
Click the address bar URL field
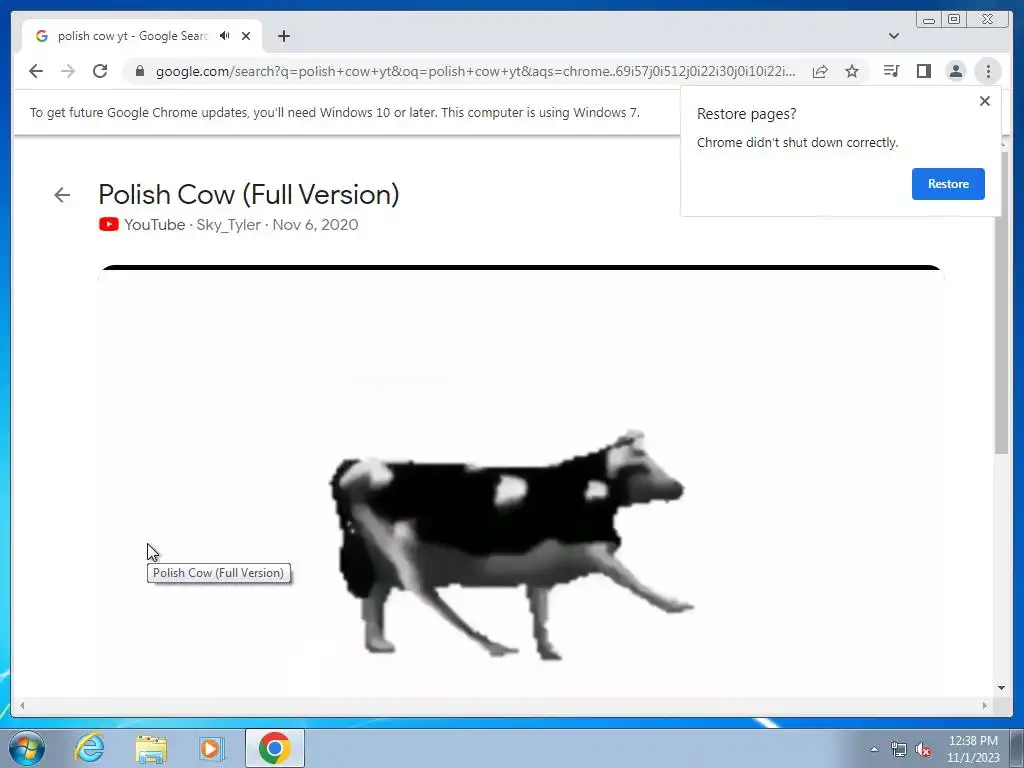(475, 71)
